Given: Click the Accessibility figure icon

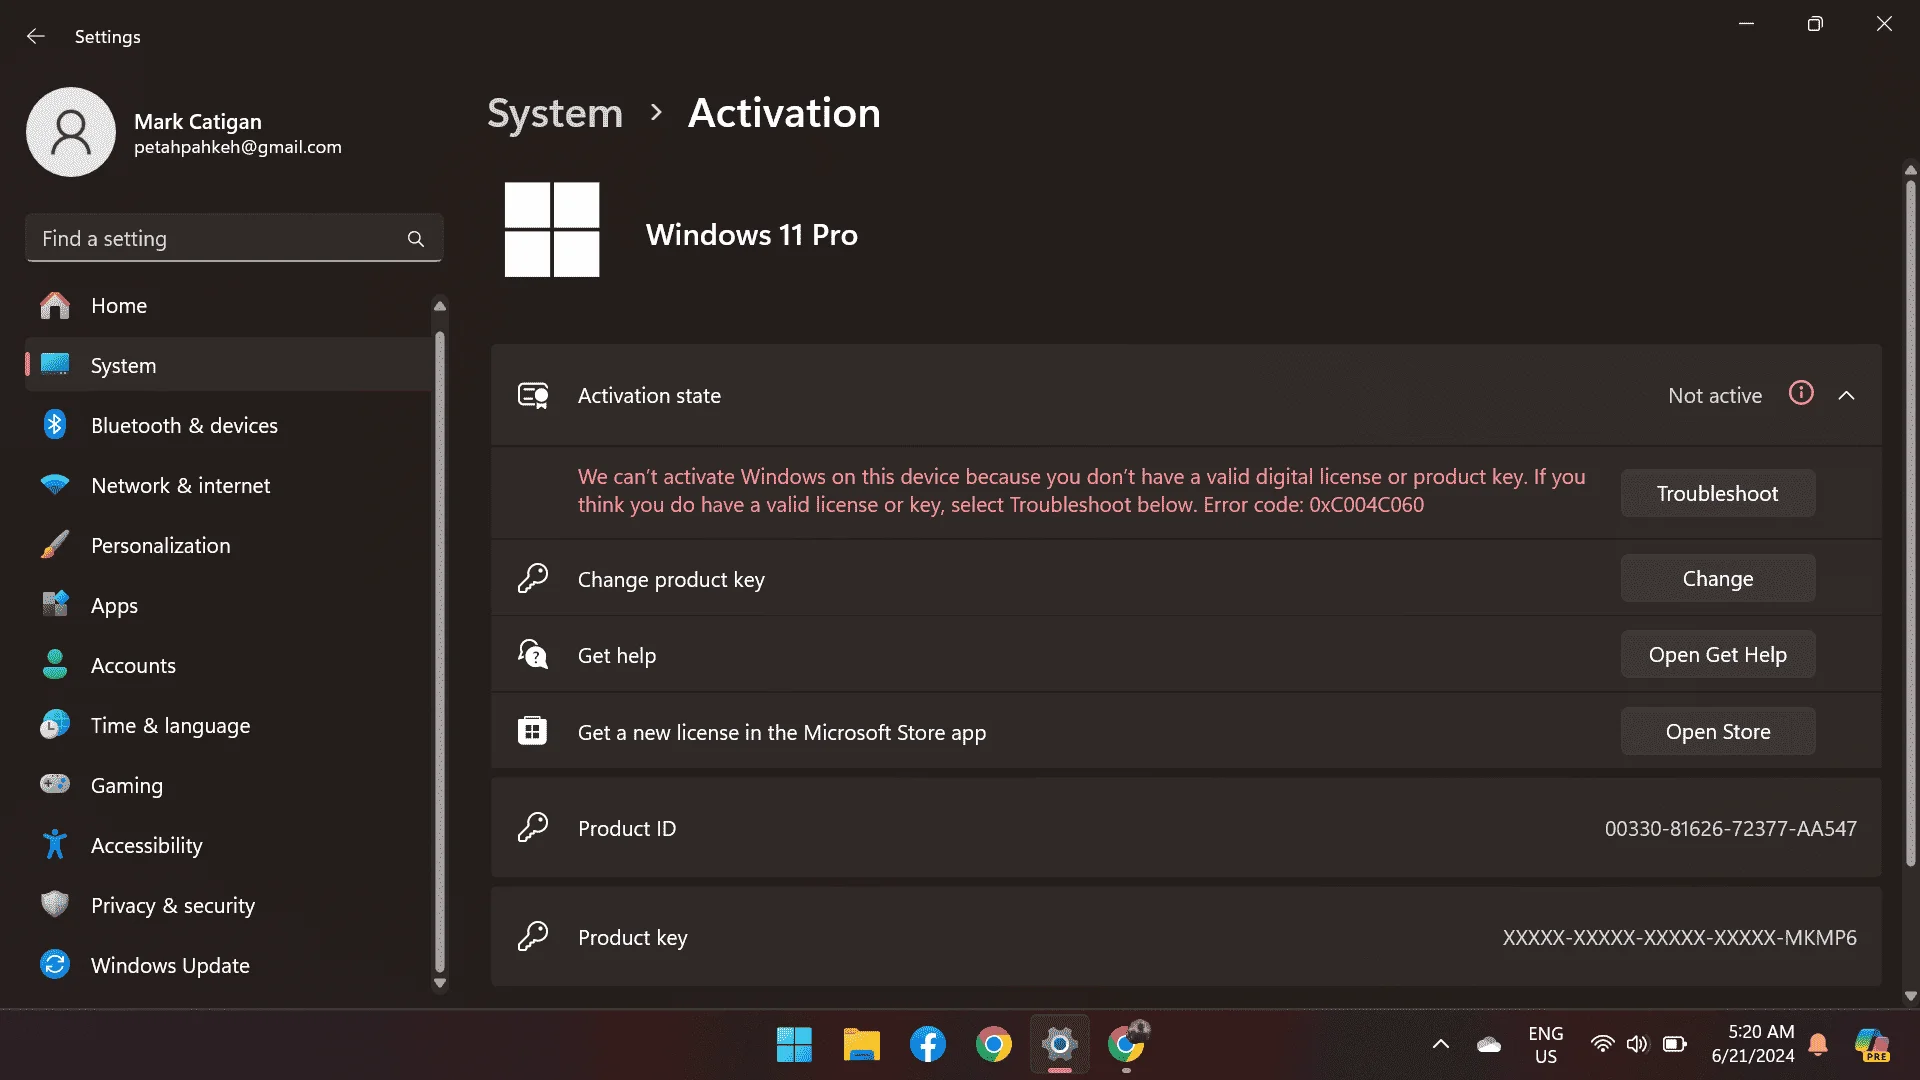Looking at the screenshot, I should coord(55,845).
